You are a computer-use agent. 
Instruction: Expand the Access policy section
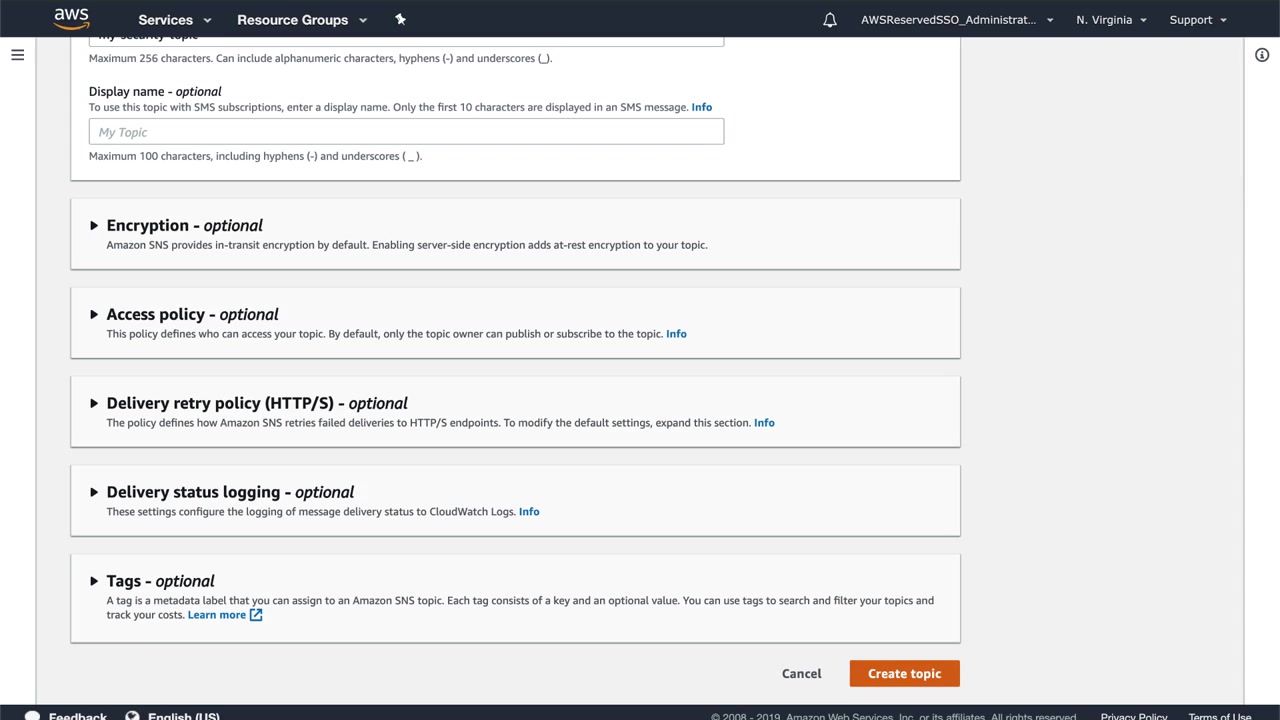[94, 315]
